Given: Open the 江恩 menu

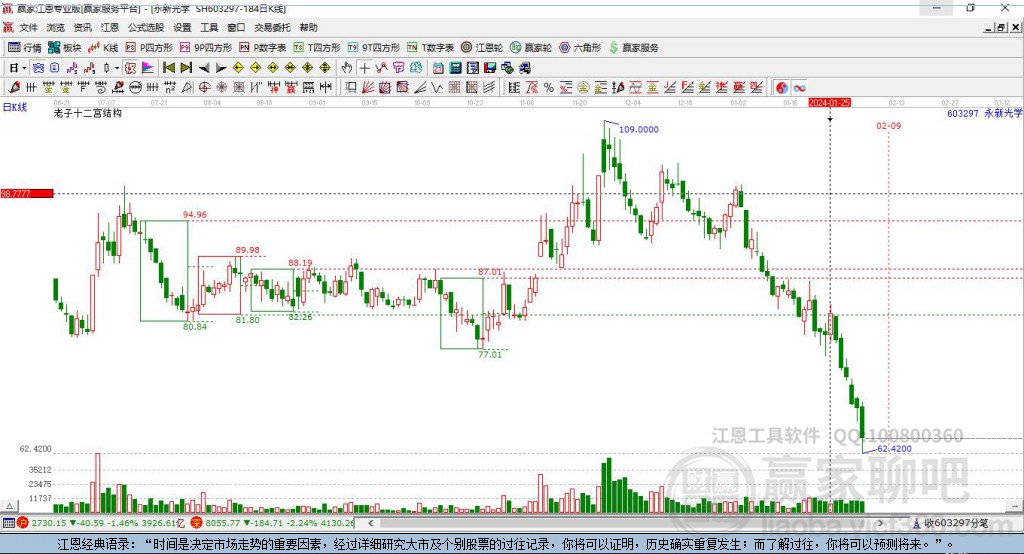Looking at the screenshot, I should pyautogui.click(x=110, y=27).
